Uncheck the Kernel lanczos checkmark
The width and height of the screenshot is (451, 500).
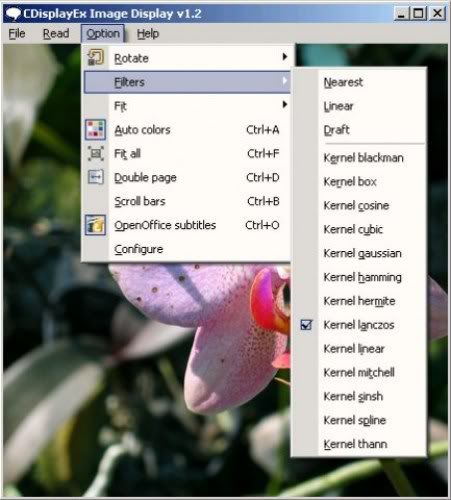[x=306, y=325]
